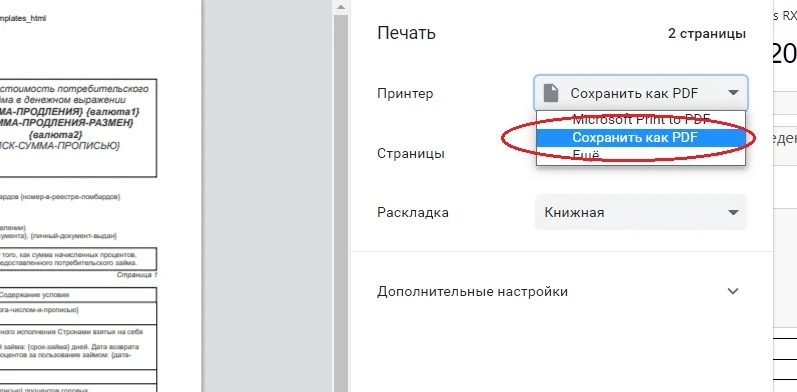The width and height of the screenshot is (797, 392).
Task: Click the chevron next to Дополнительные настройки
Action: pos(732,291)
